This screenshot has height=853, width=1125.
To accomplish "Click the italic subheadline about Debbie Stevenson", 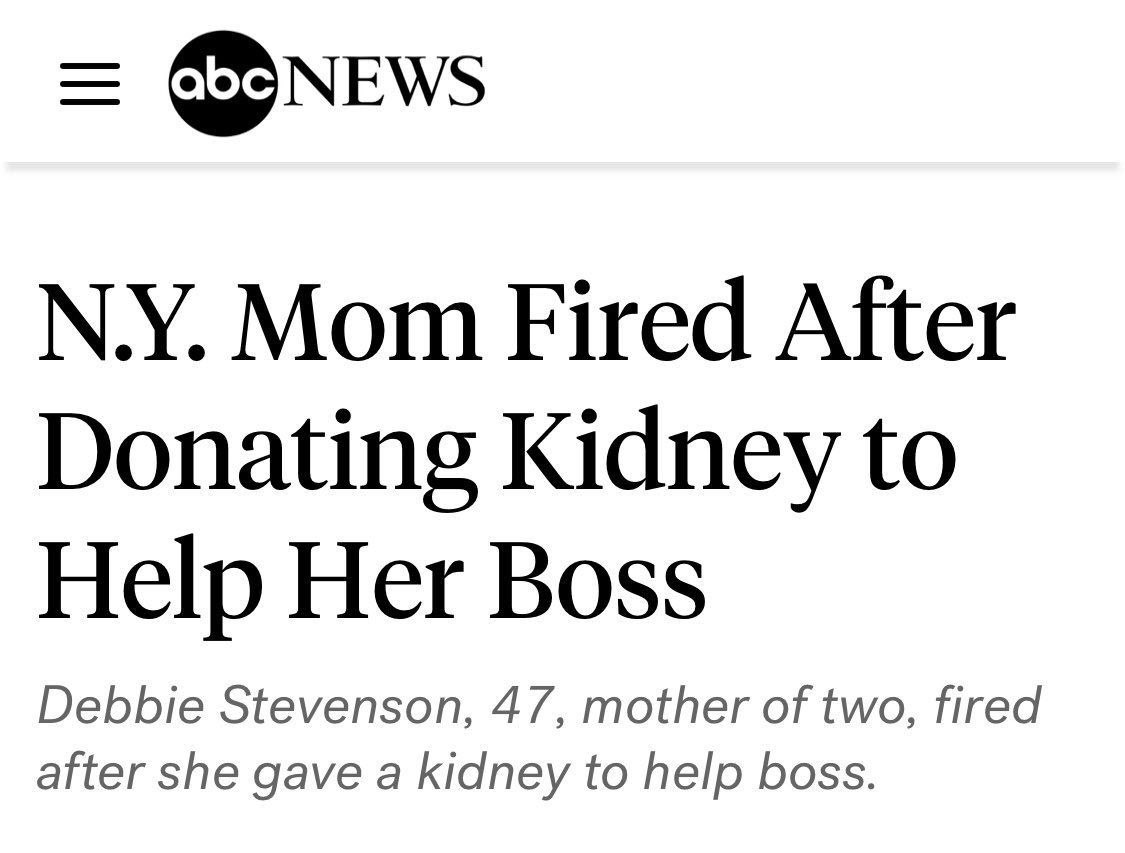I will coord(538,738).
